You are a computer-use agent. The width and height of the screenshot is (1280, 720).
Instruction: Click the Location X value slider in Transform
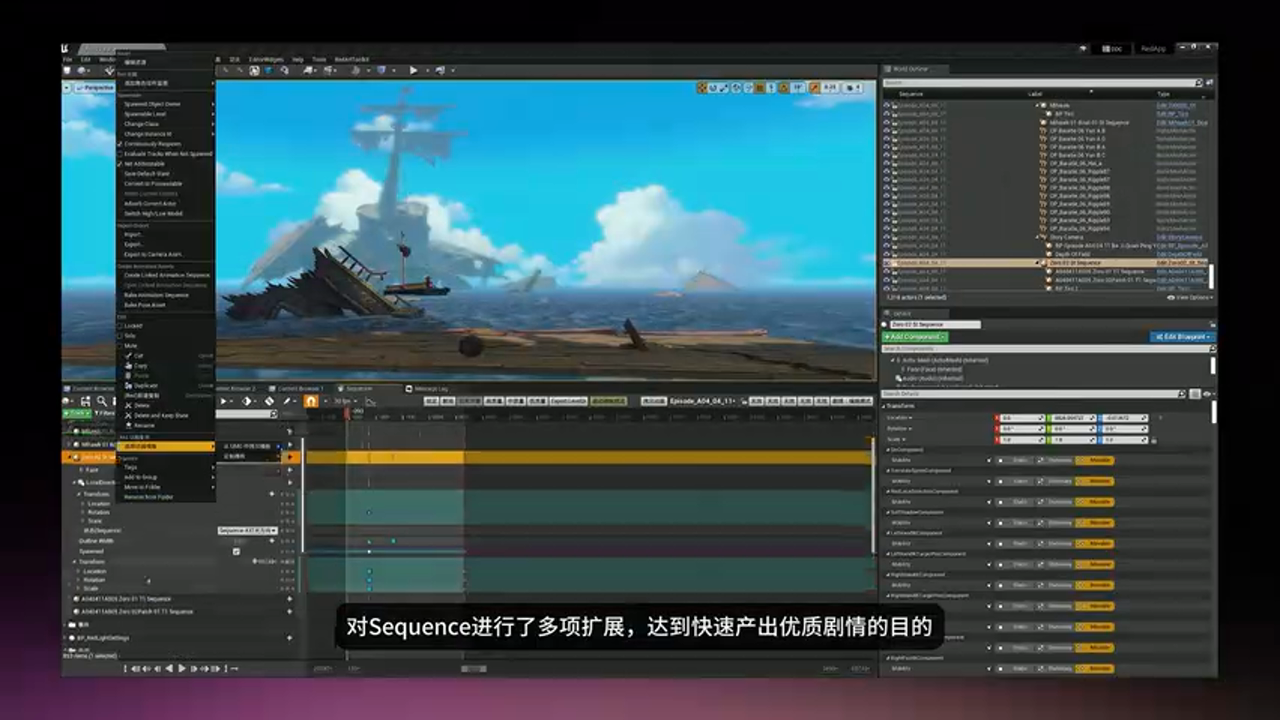pos(1021,417)
